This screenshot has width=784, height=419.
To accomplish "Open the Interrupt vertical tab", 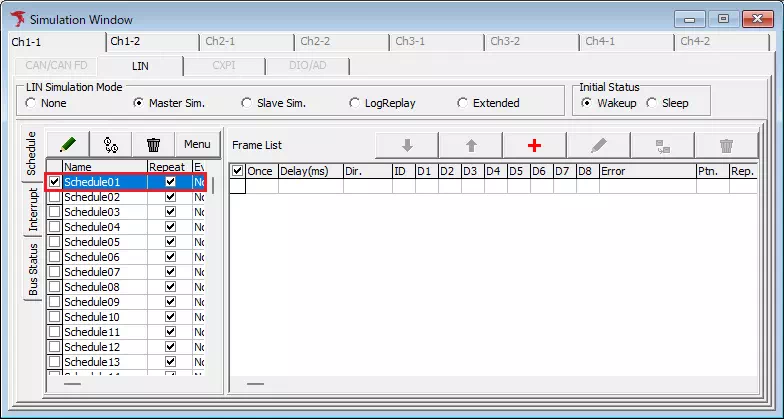I will pos(33,210).
